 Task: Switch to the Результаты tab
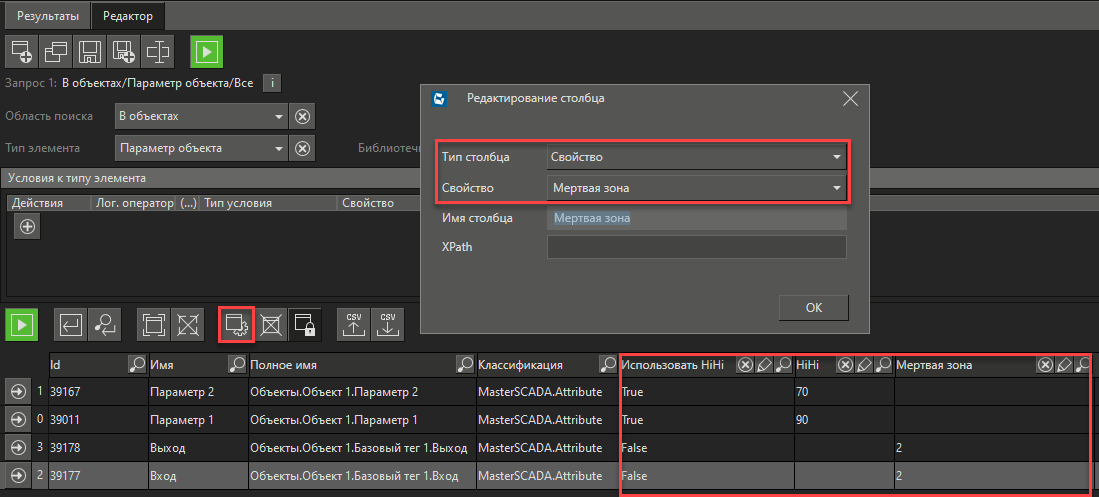44,15
